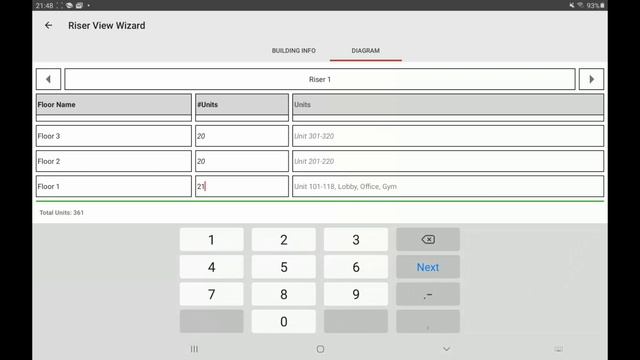Hide keyboard with down chevron

tap(446, 349)
